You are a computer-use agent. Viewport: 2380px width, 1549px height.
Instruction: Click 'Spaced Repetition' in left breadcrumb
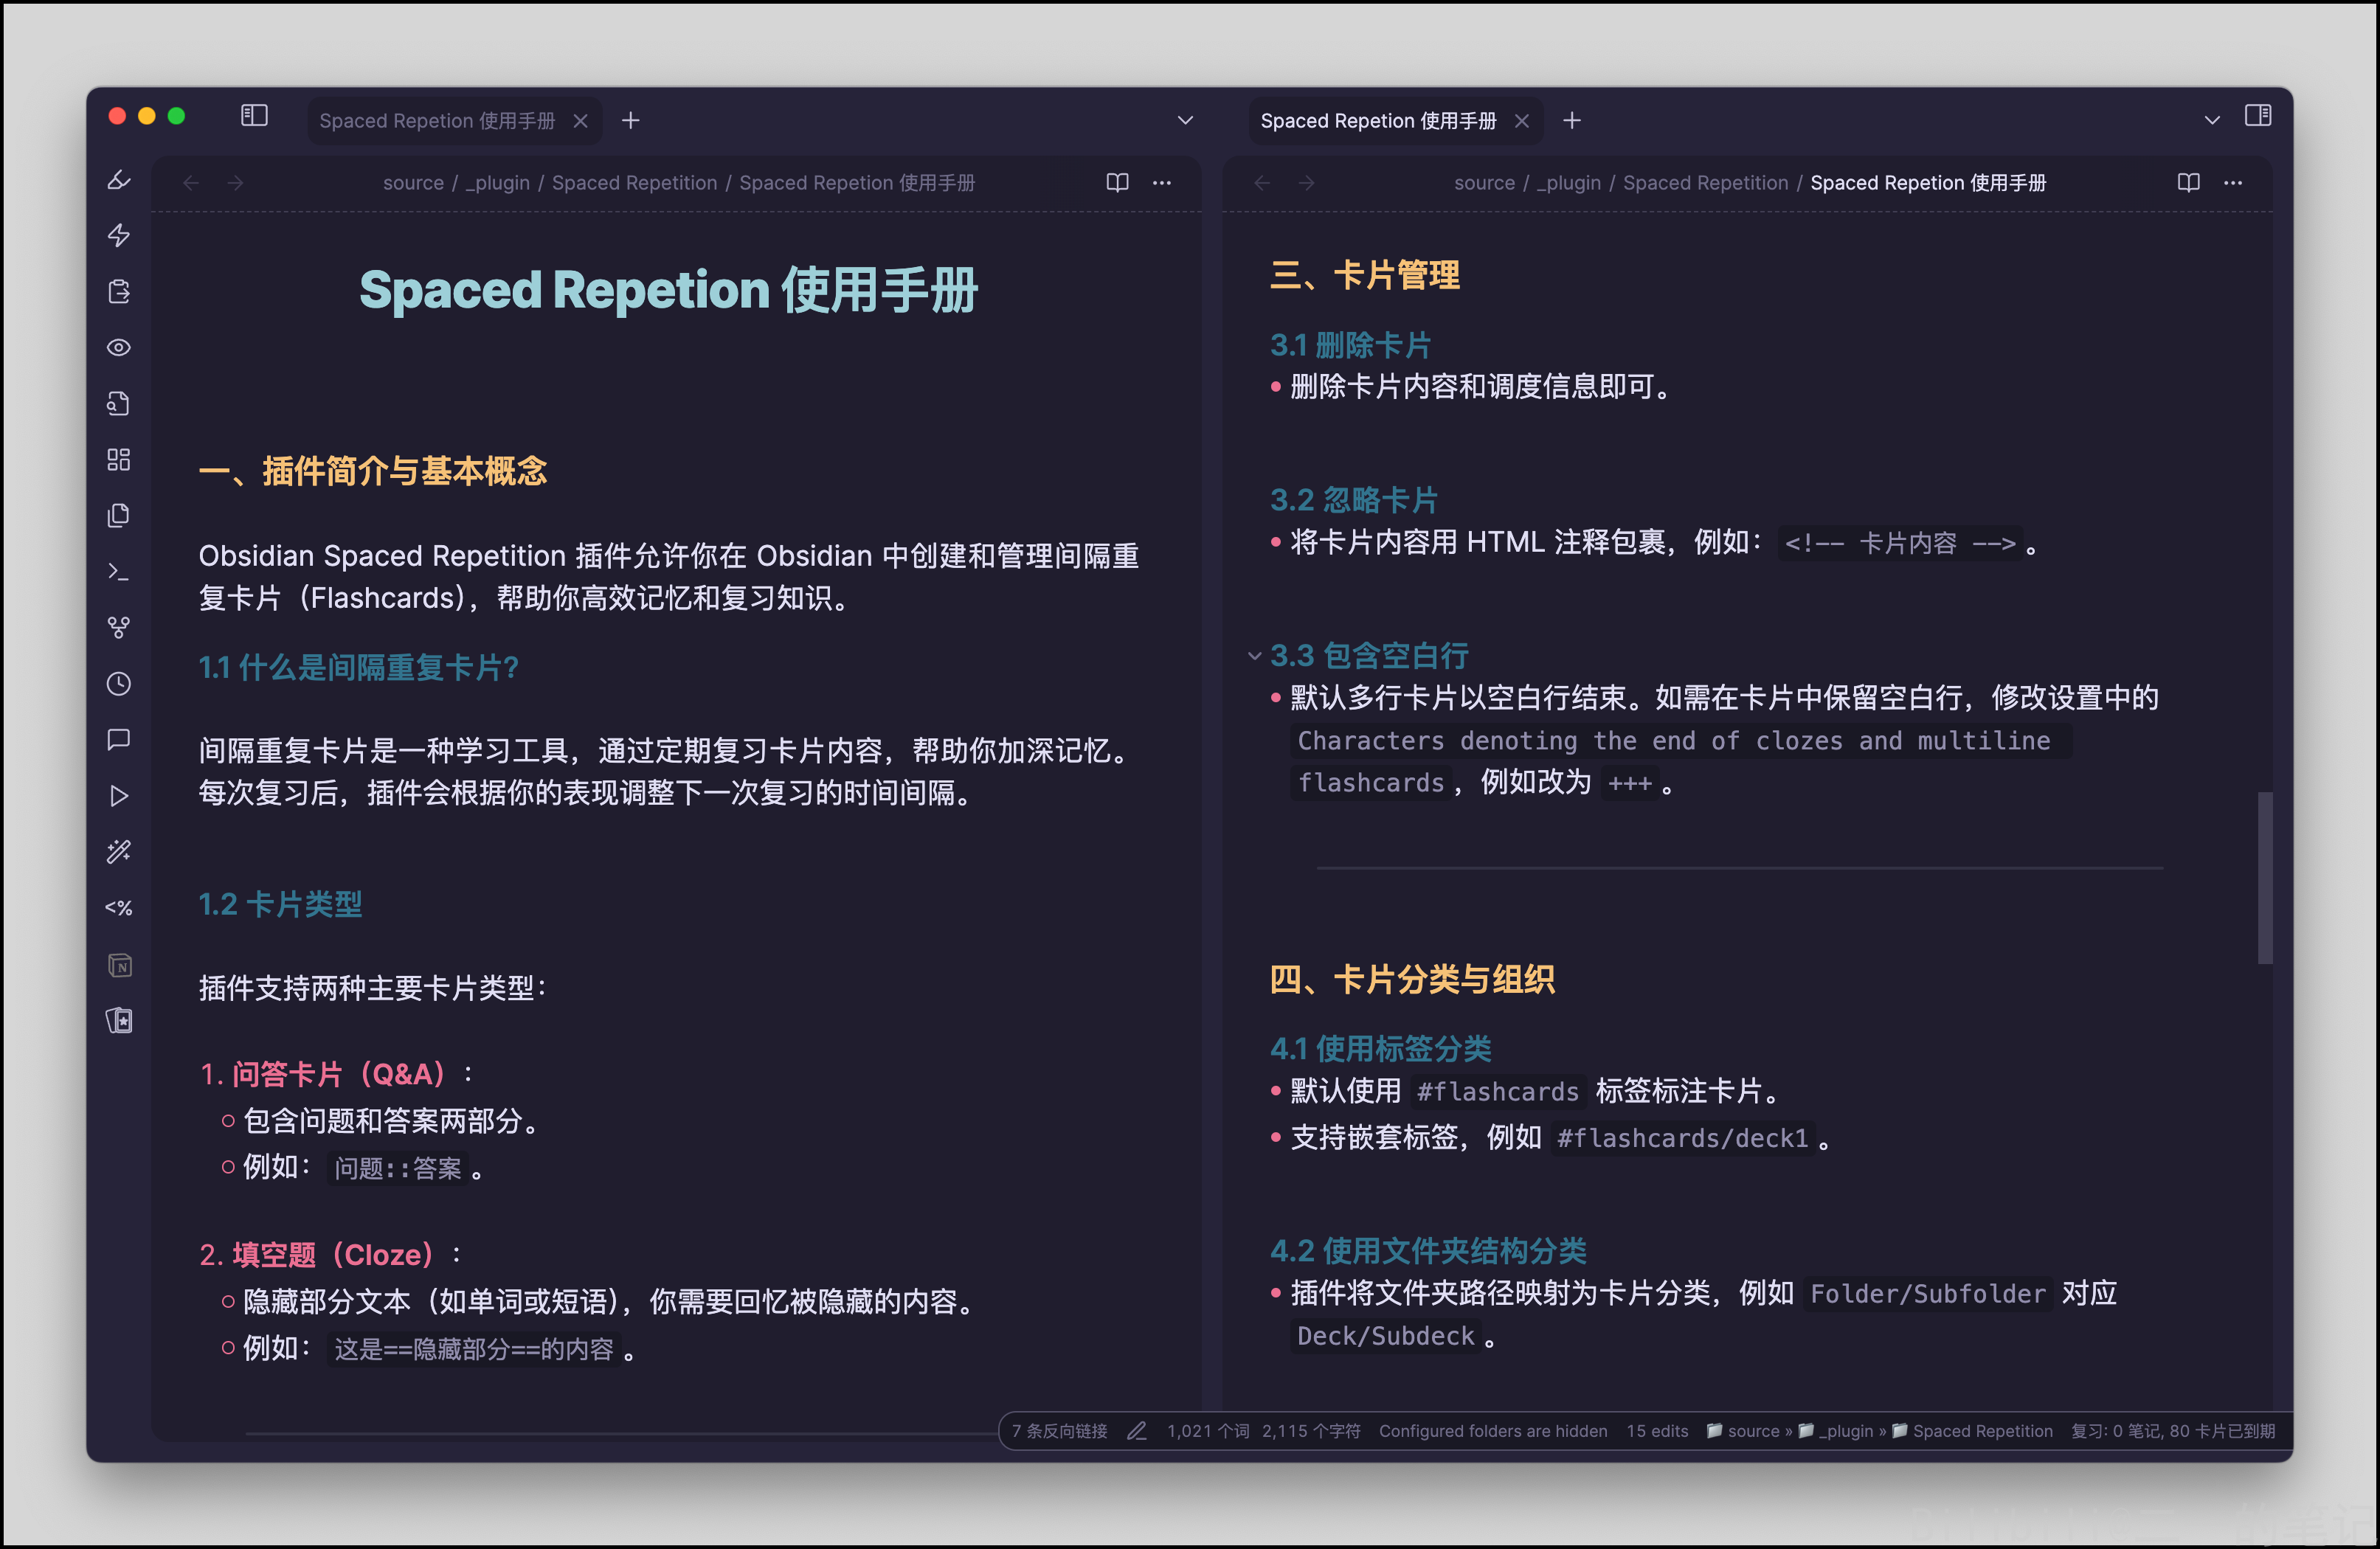tap(635, 183)
